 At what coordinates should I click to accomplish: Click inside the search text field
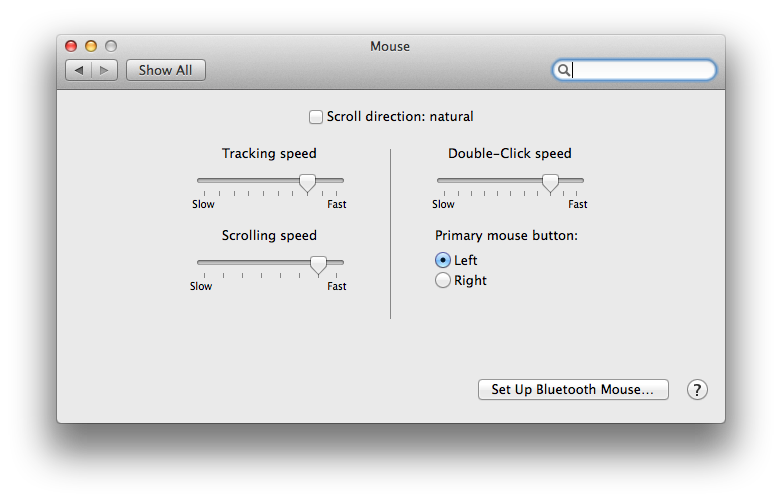click(x=641, y=70)
